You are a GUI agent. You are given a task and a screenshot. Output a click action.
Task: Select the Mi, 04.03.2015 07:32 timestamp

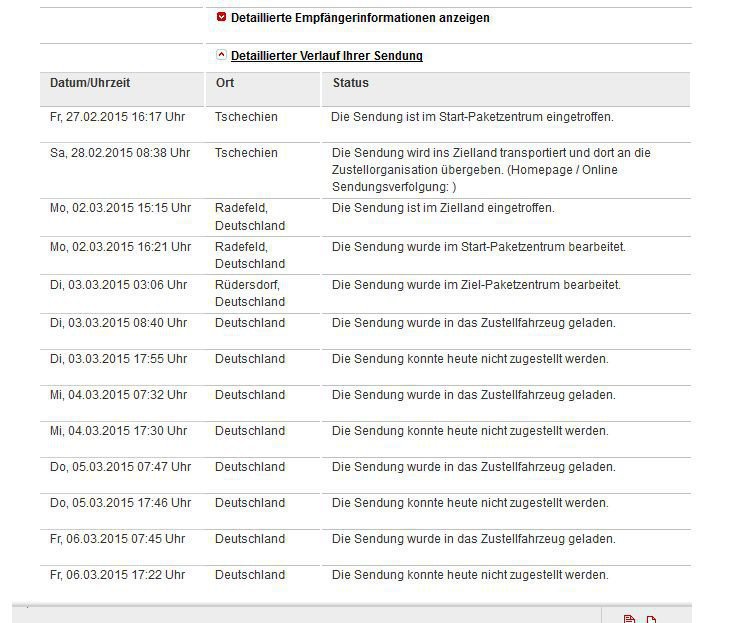(x=118, y=395)
